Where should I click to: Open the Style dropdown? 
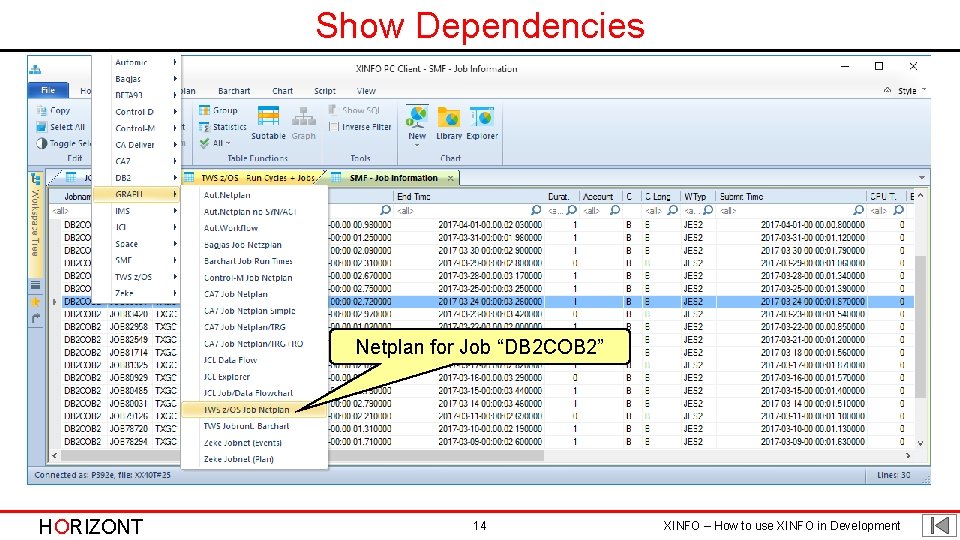910,91
